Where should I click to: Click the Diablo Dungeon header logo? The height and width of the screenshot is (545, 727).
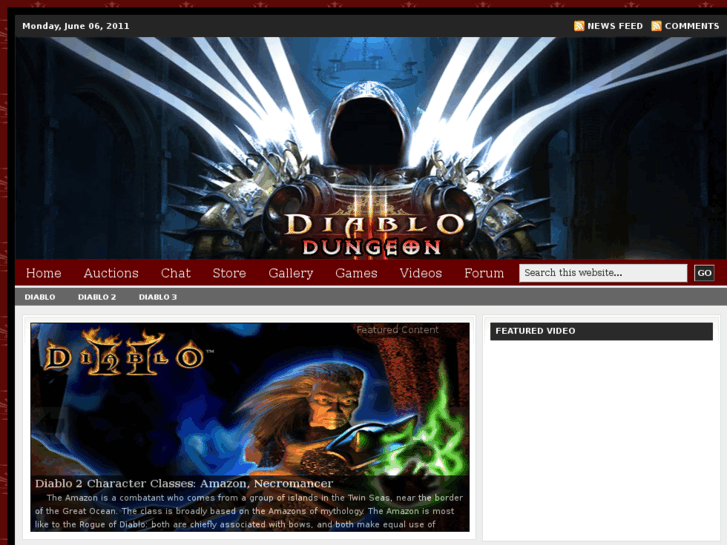[373, 234]
